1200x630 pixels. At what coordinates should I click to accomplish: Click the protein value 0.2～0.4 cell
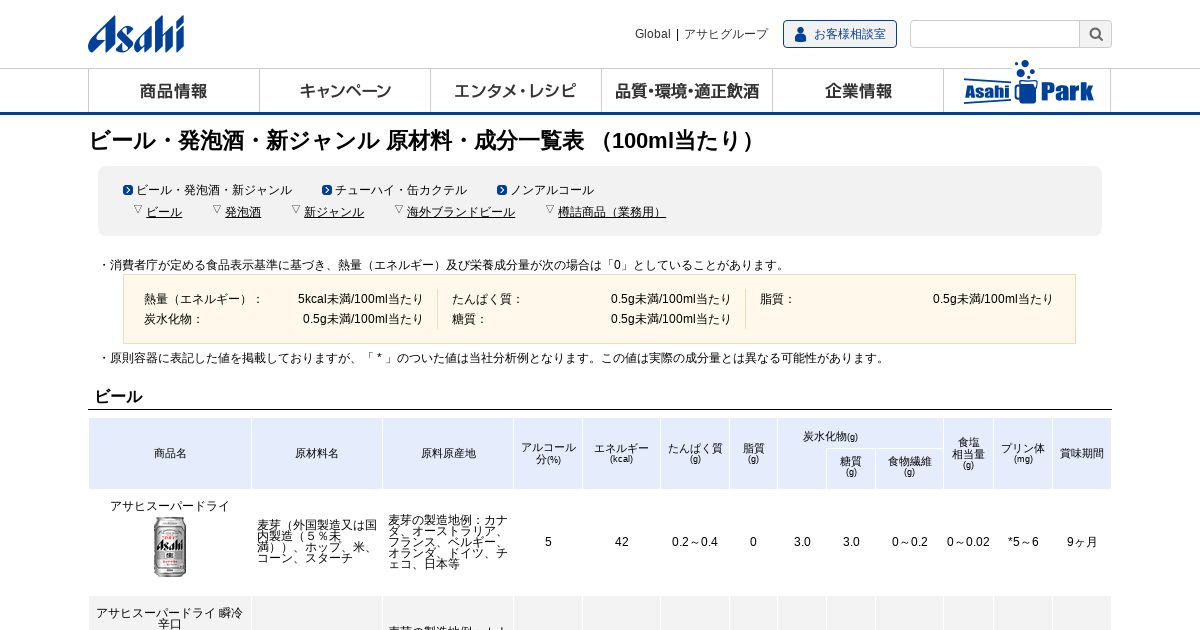pos(695,542)
